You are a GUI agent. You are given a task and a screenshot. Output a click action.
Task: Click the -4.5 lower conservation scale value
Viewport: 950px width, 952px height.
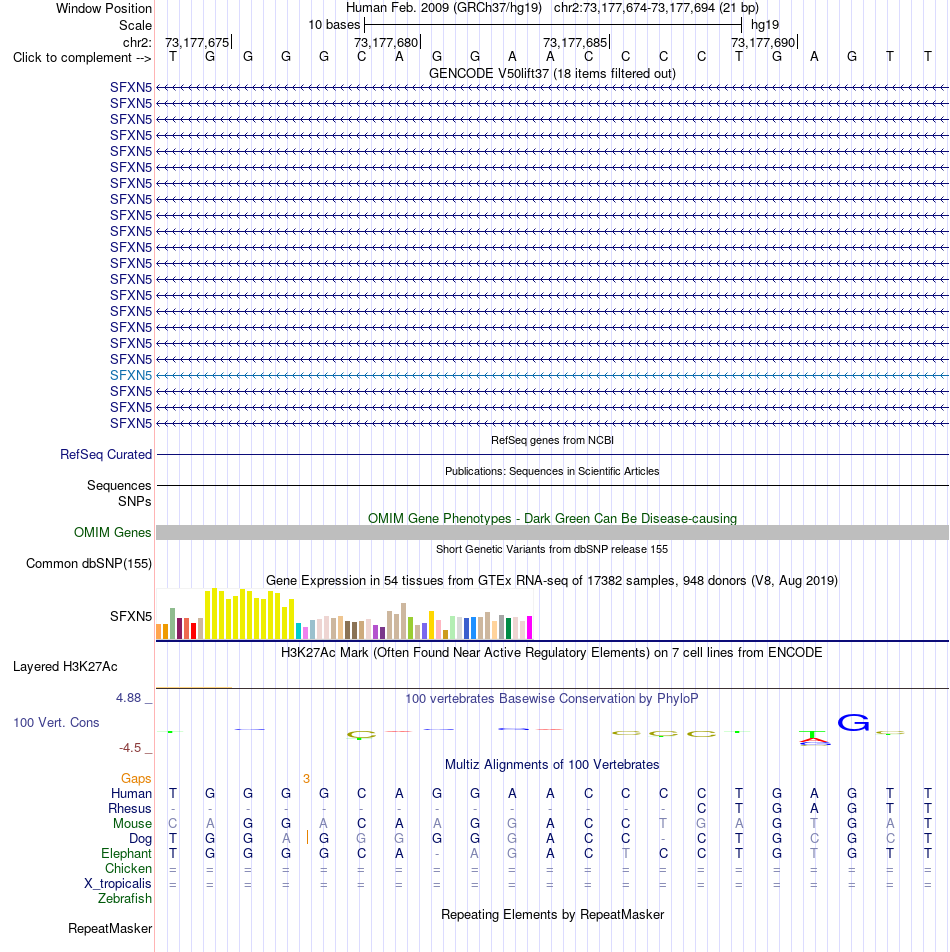tap(130, 748)
